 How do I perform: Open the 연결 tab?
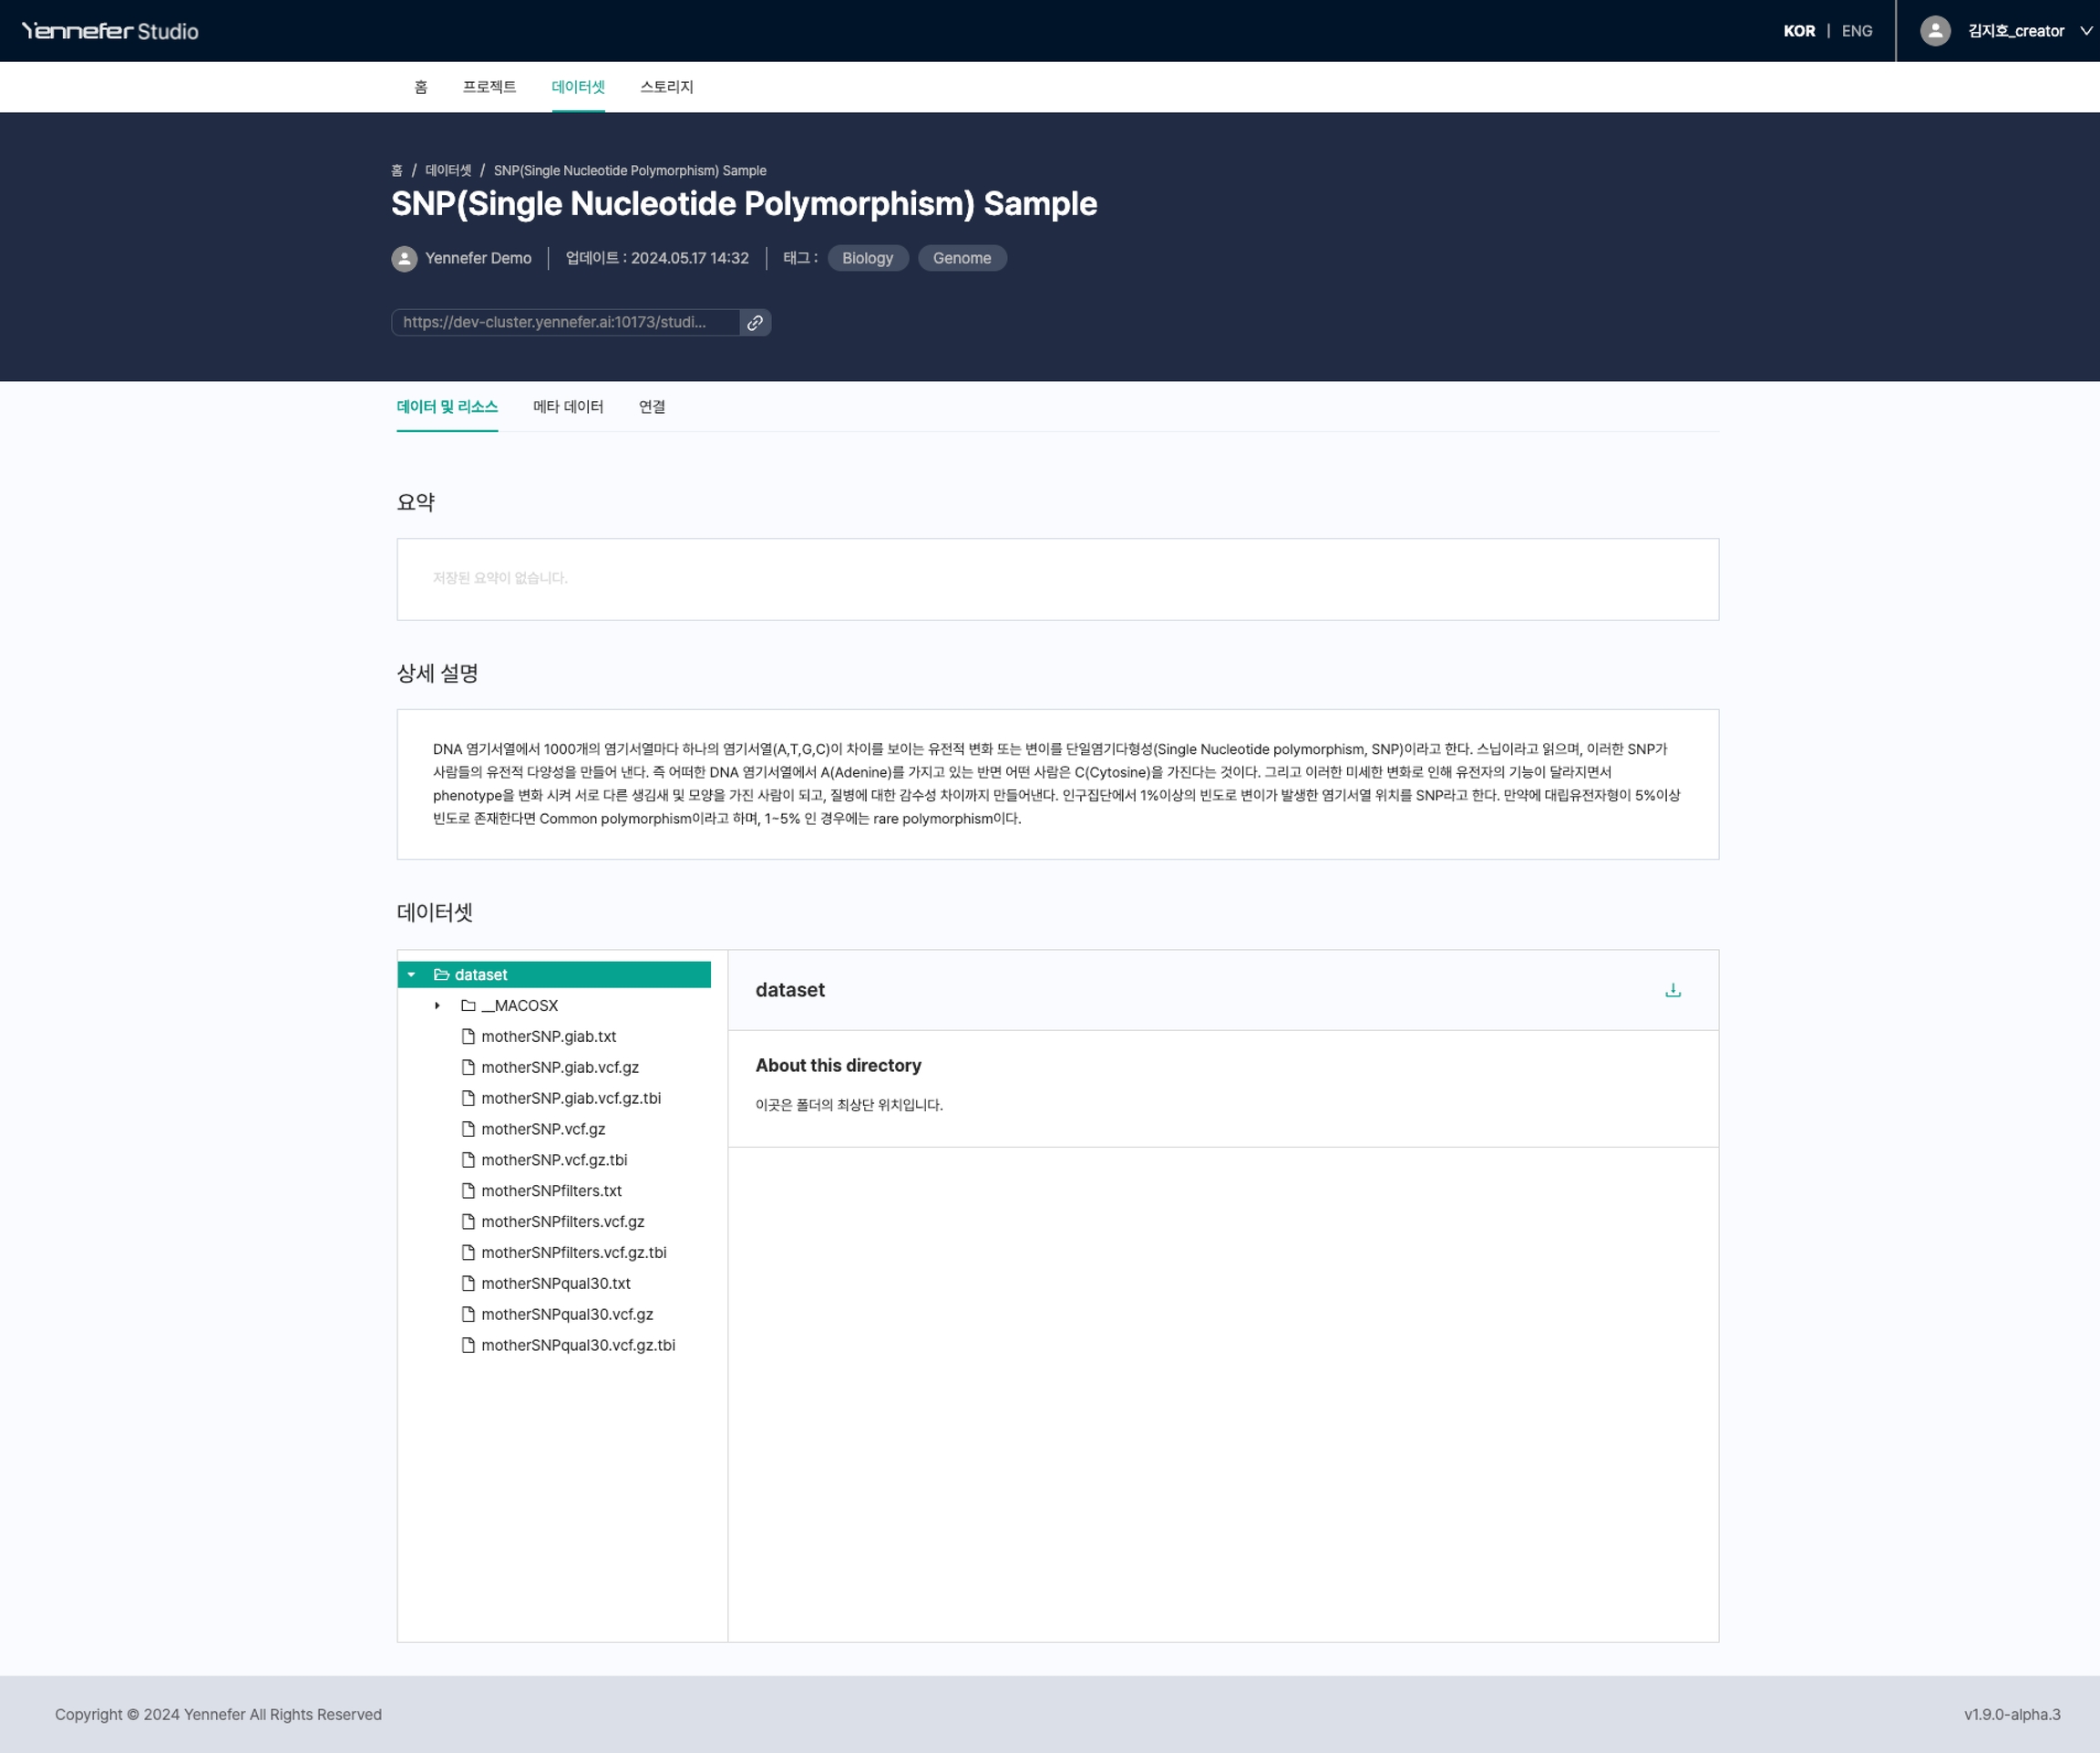tap(652, 406)
